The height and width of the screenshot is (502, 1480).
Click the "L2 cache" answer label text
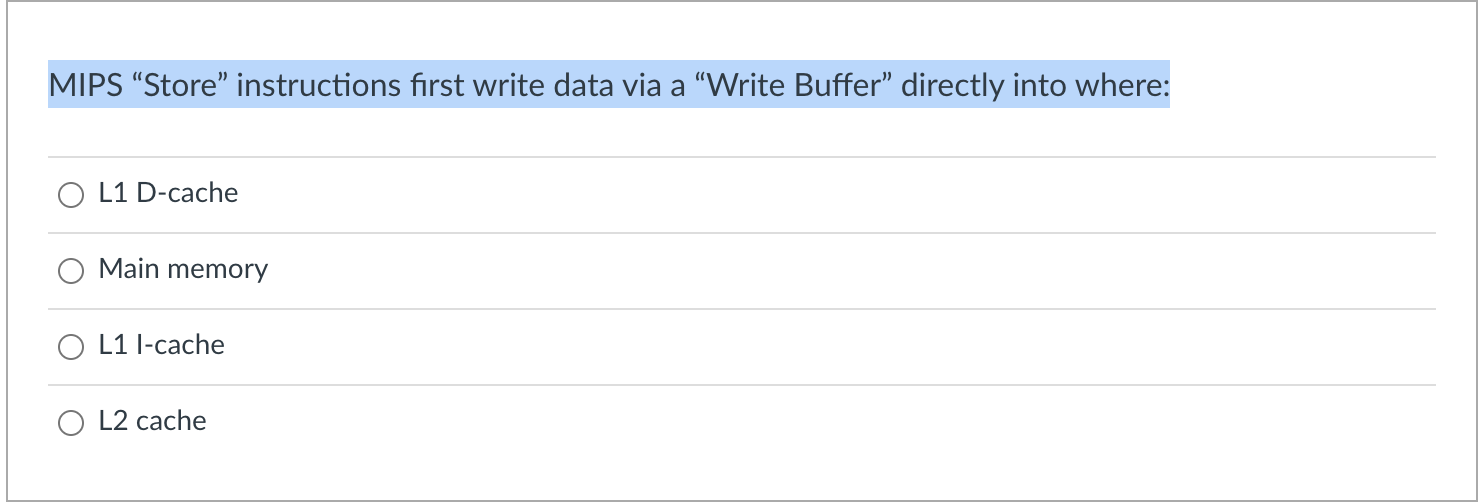pyautogui.click(x=152, y=421)
